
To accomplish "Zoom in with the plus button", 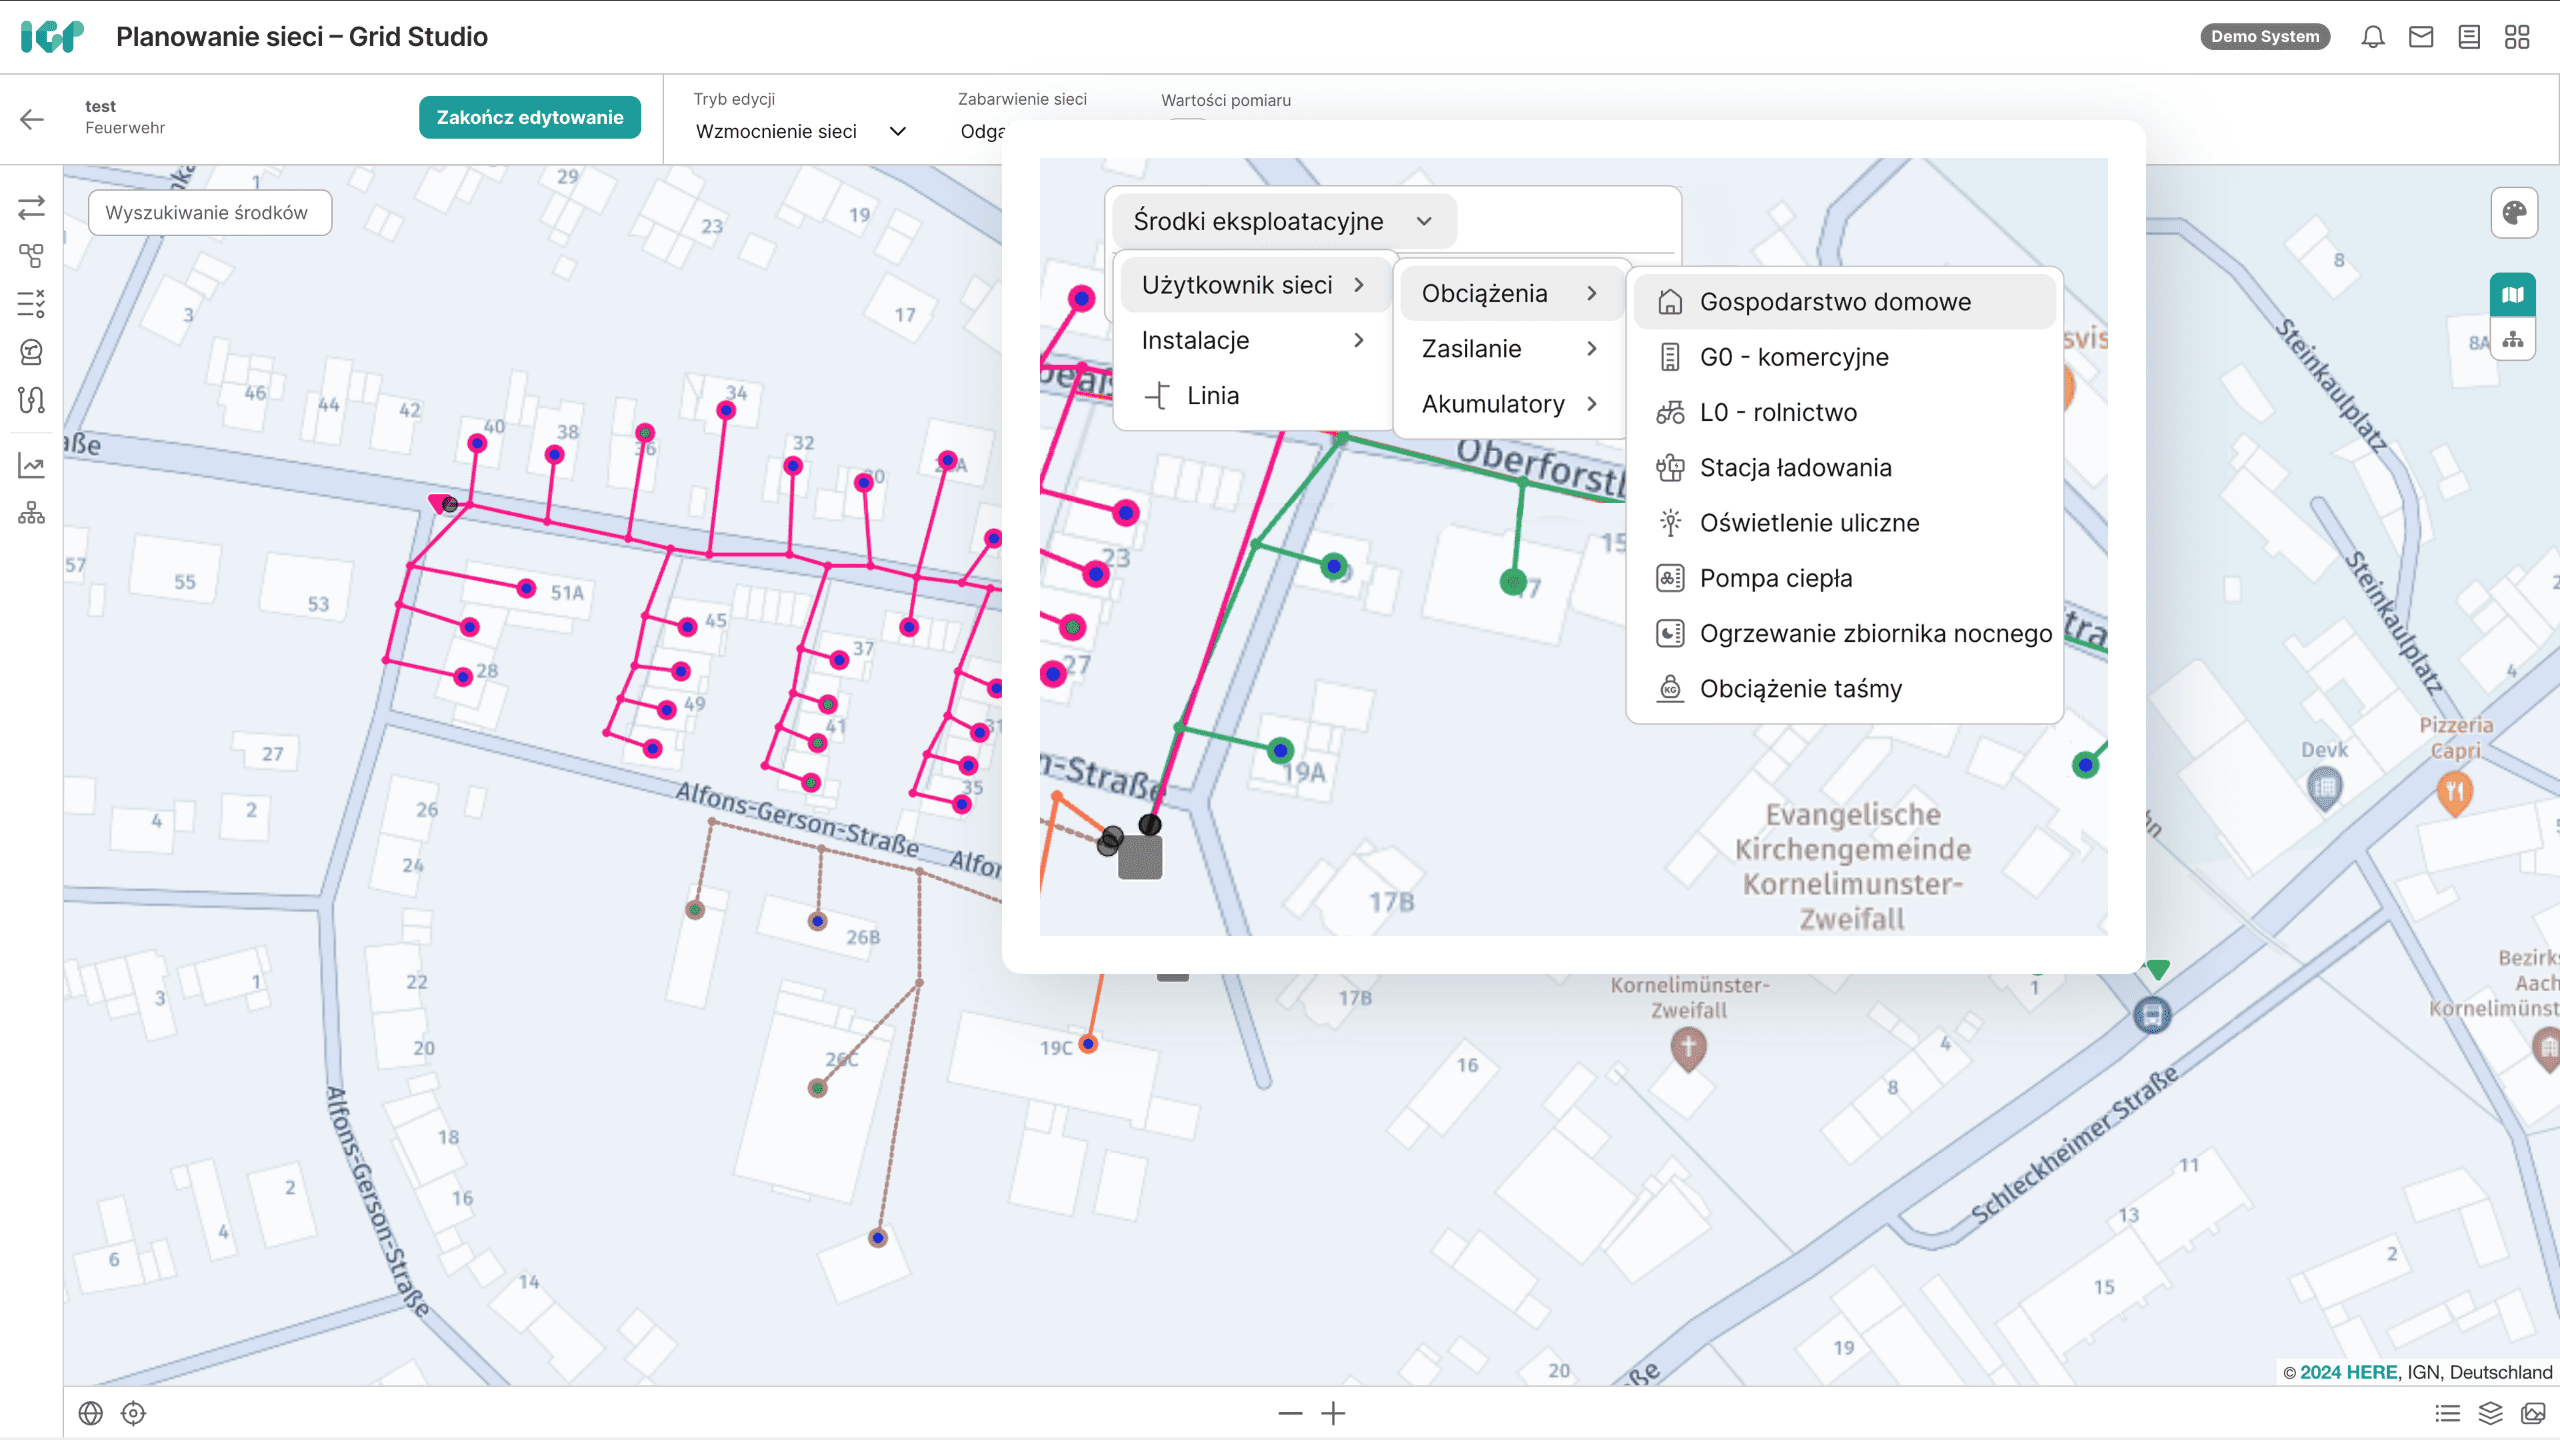I will pyautogui.click(x=1333, y=1413).
